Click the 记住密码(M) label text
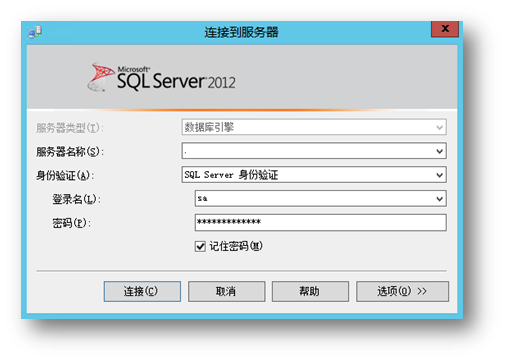Image resolution: width=505 pixels, height=361 pixels. pos(236,246)
